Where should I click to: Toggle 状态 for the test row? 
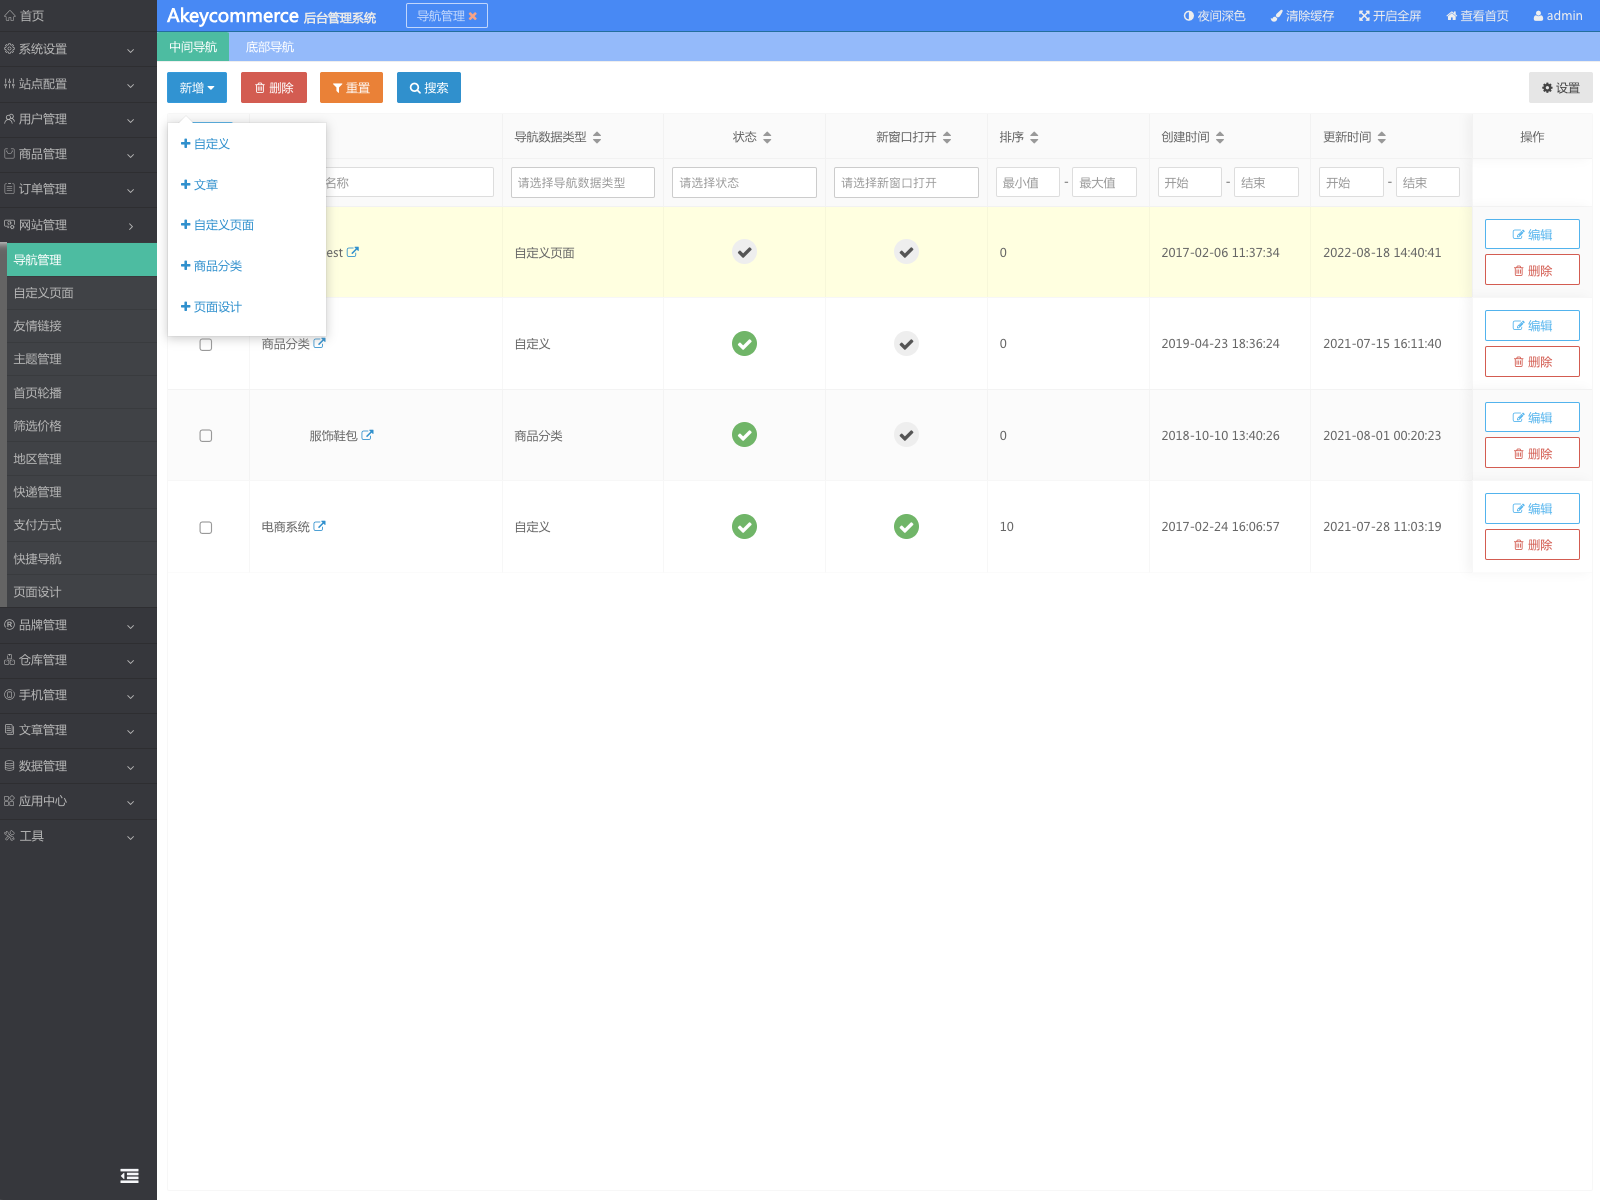click(744, 252)
